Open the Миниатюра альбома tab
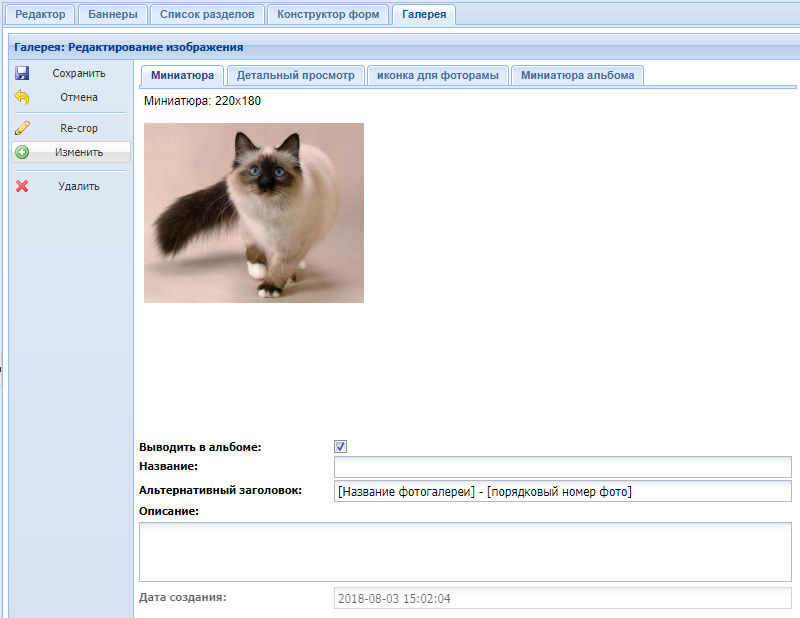800x618 pixels. pos(578,76)
